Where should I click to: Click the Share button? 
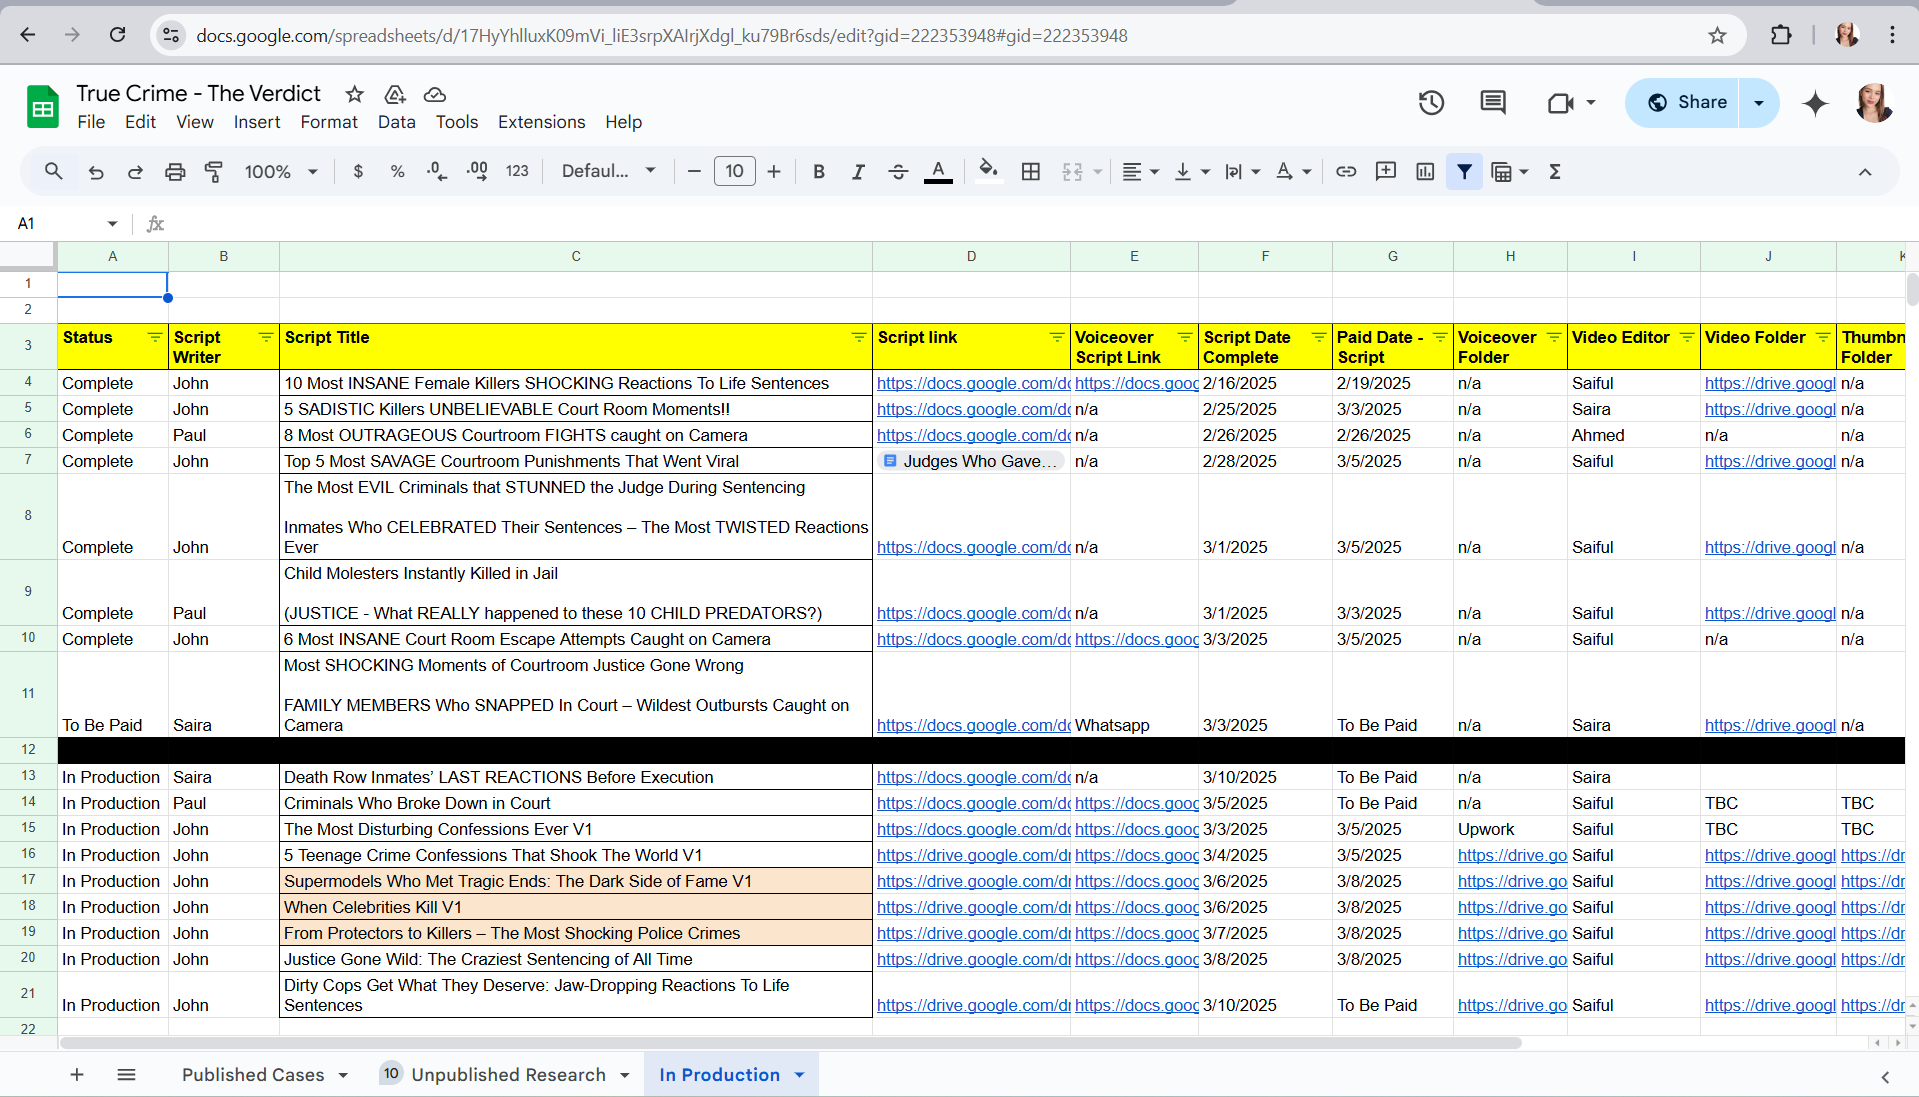click(1684, 102)
